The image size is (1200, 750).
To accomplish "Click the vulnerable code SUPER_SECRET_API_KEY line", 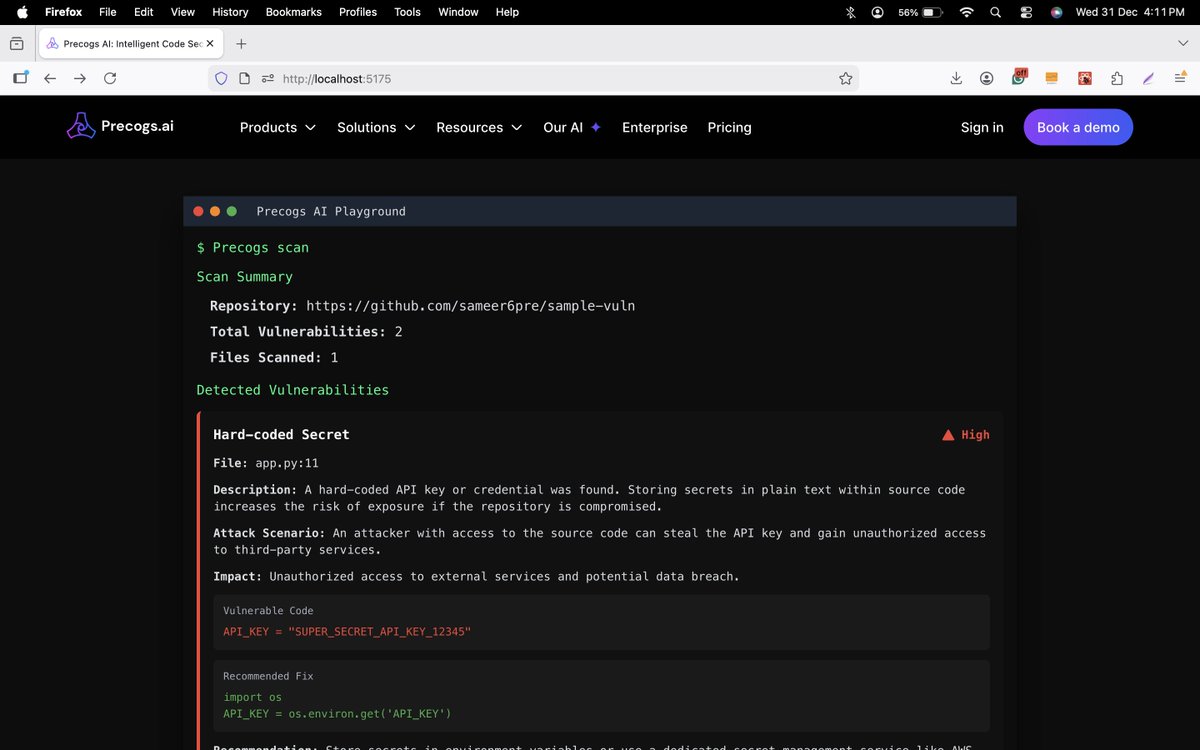I will point(346,632).
